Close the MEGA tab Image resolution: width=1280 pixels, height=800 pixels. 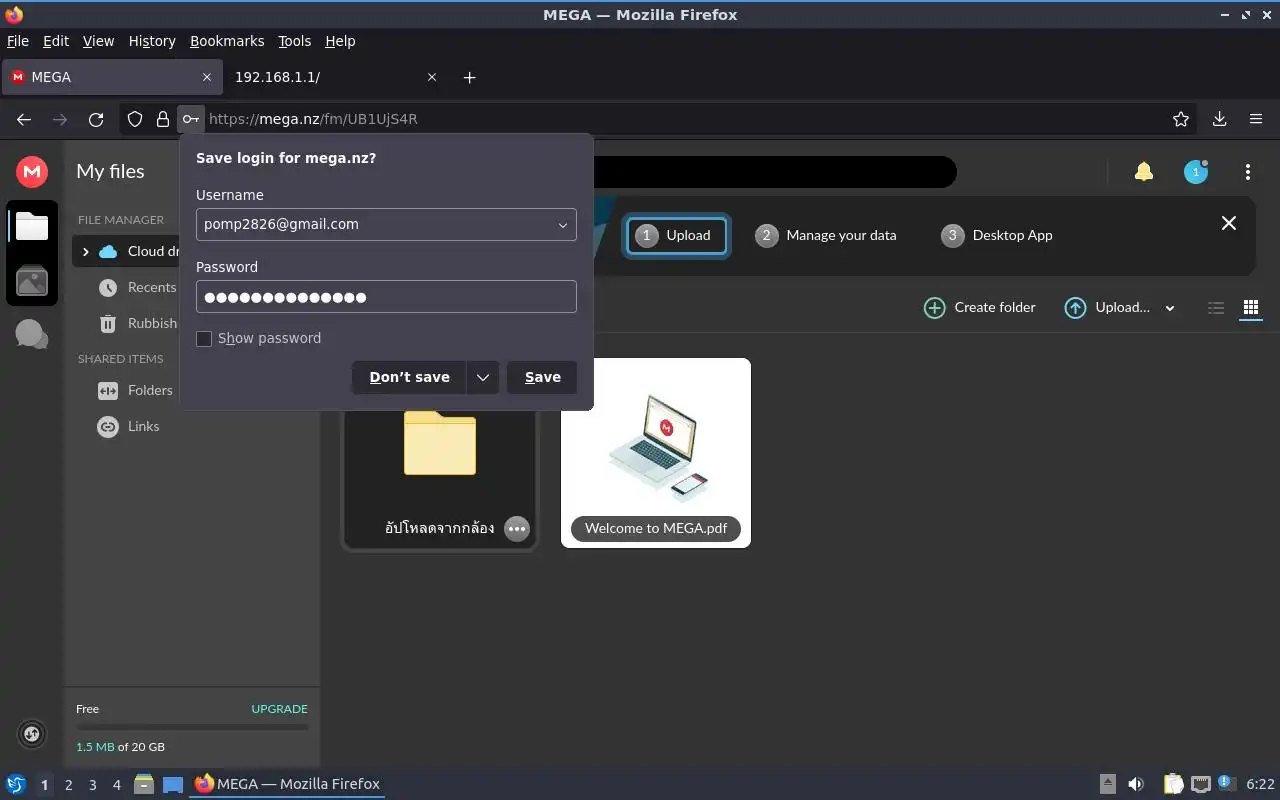207,77
